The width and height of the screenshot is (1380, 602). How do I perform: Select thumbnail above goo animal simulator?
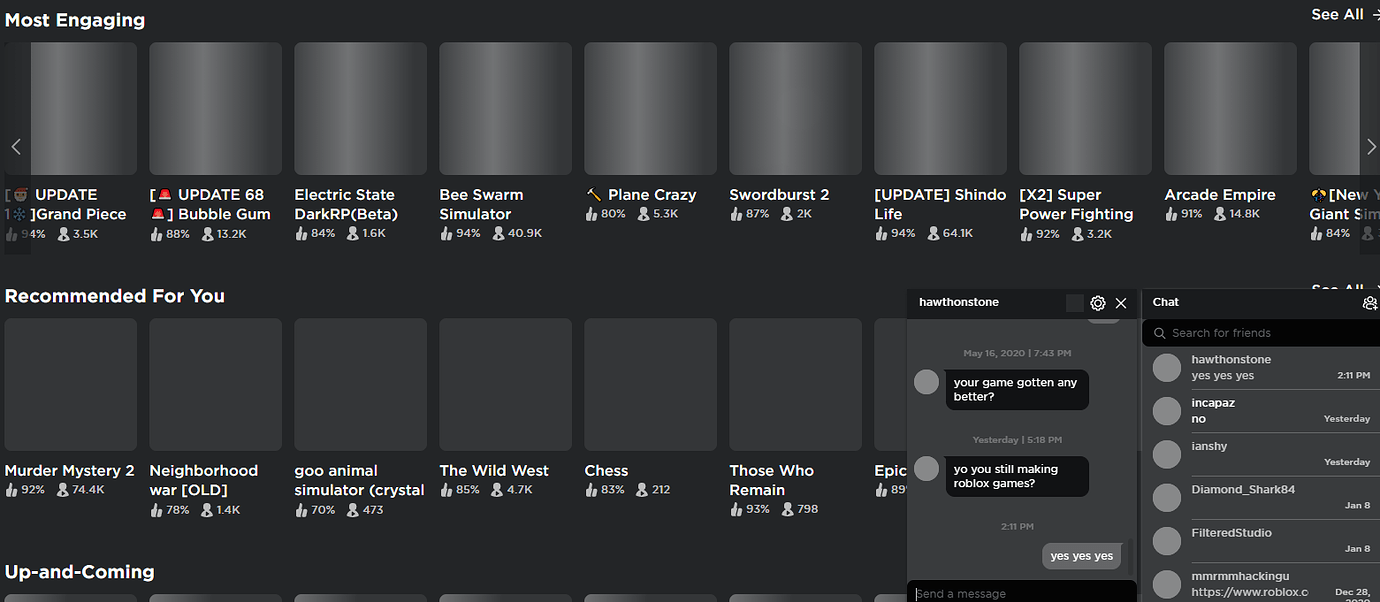point(360,385)
